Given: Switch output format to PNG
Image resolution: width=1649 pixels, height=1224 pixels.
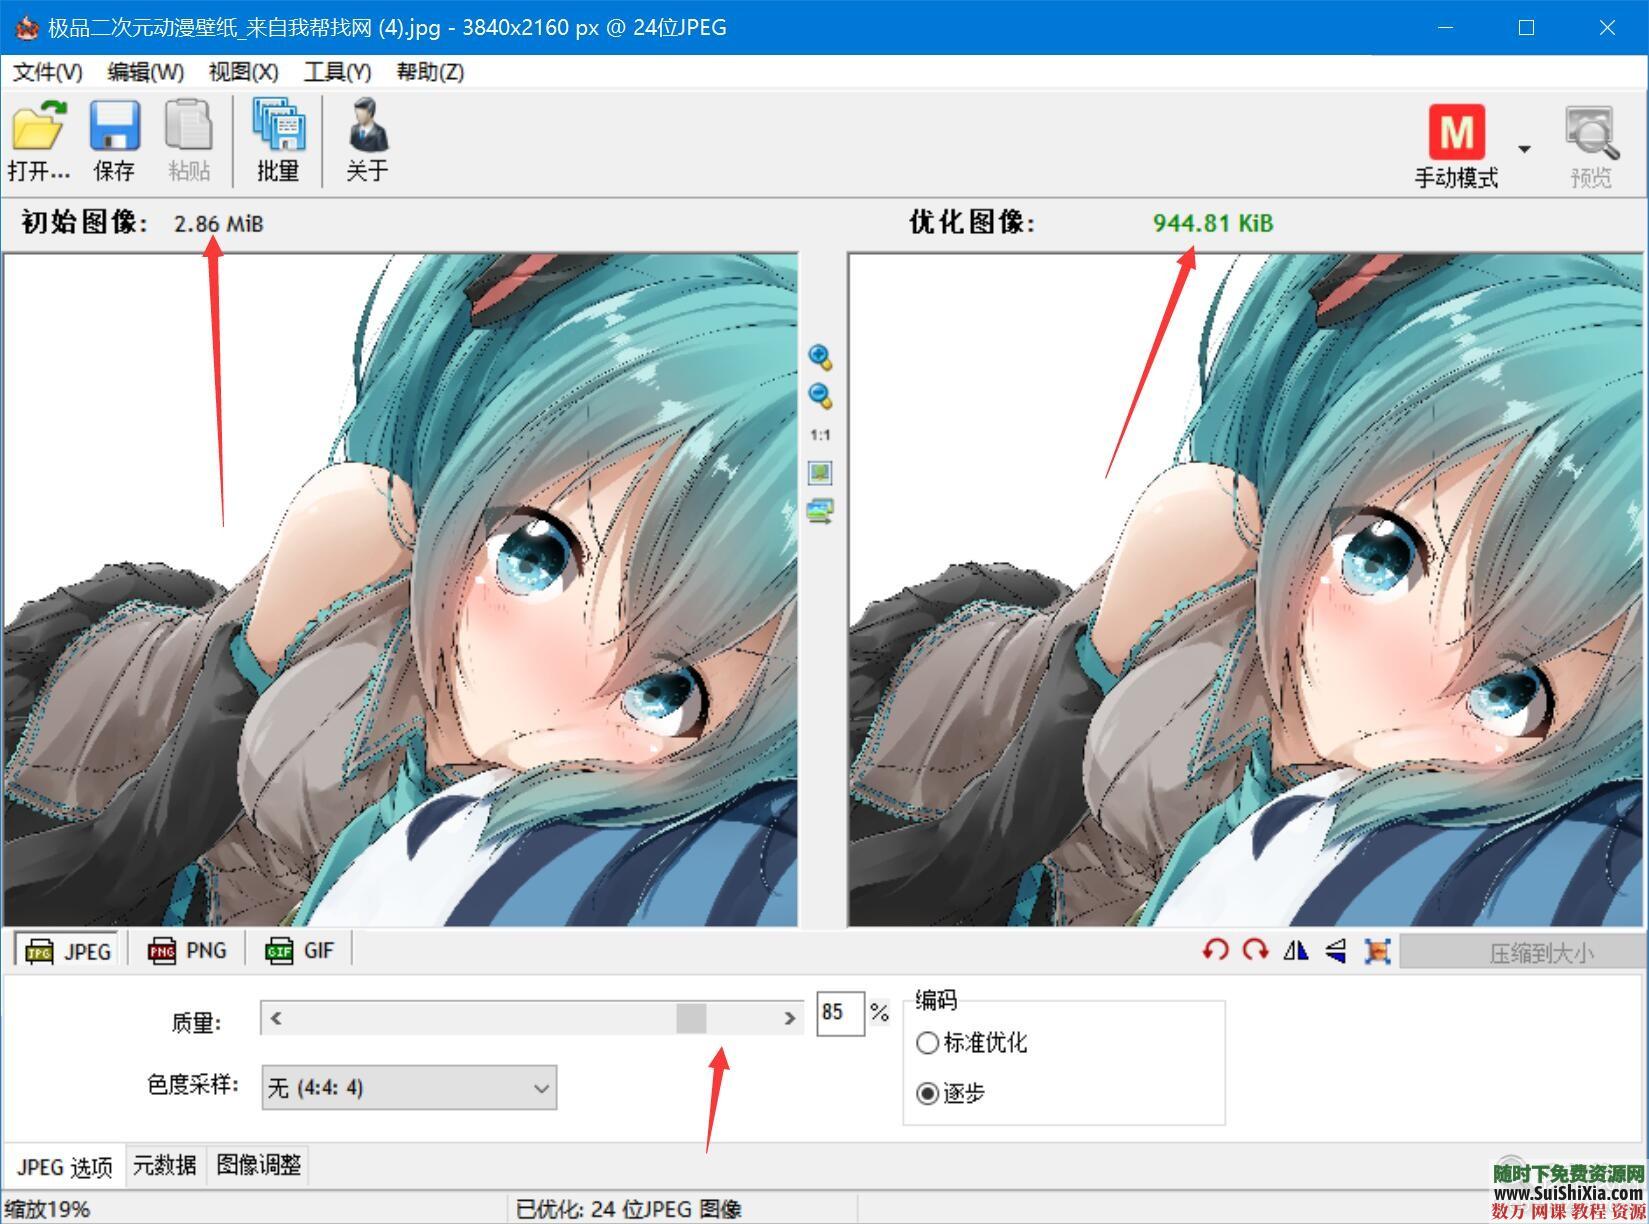Looking at the screenshot, I should (188, 950).
